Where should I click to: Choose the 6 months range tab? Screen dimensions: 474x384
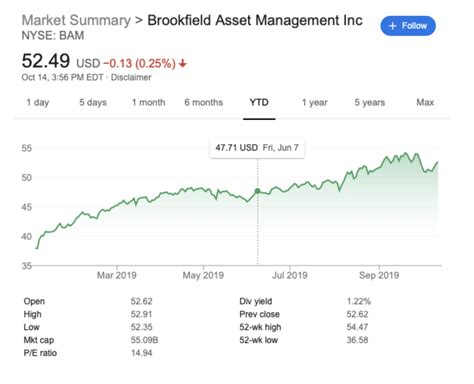tap(204, 102)
